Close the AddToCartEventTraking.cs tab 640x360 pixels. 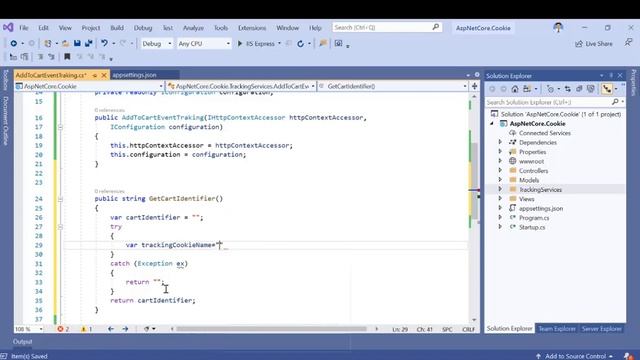104,76
